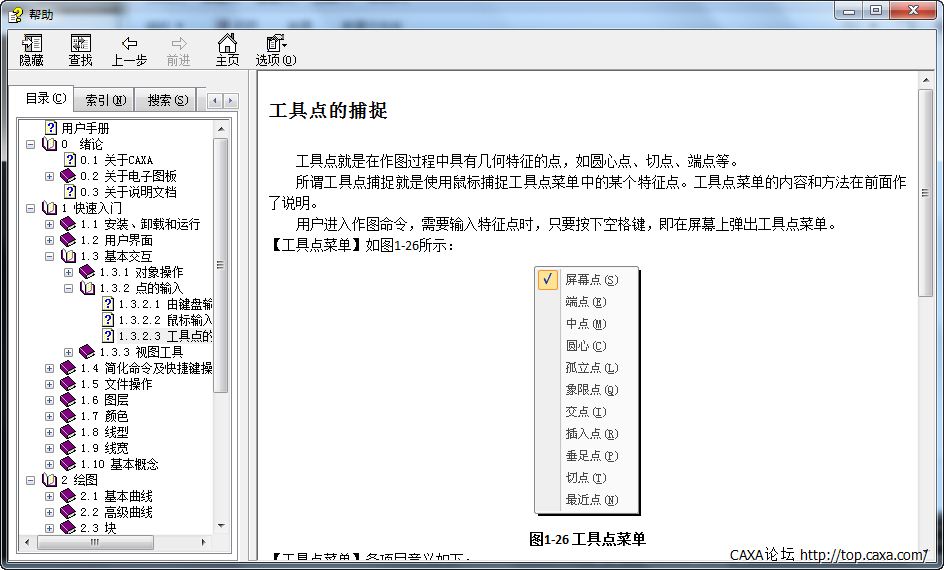Click the help icon in the title bar
Image resolution: width=944 pixels, height=570 pixels.
16,14
